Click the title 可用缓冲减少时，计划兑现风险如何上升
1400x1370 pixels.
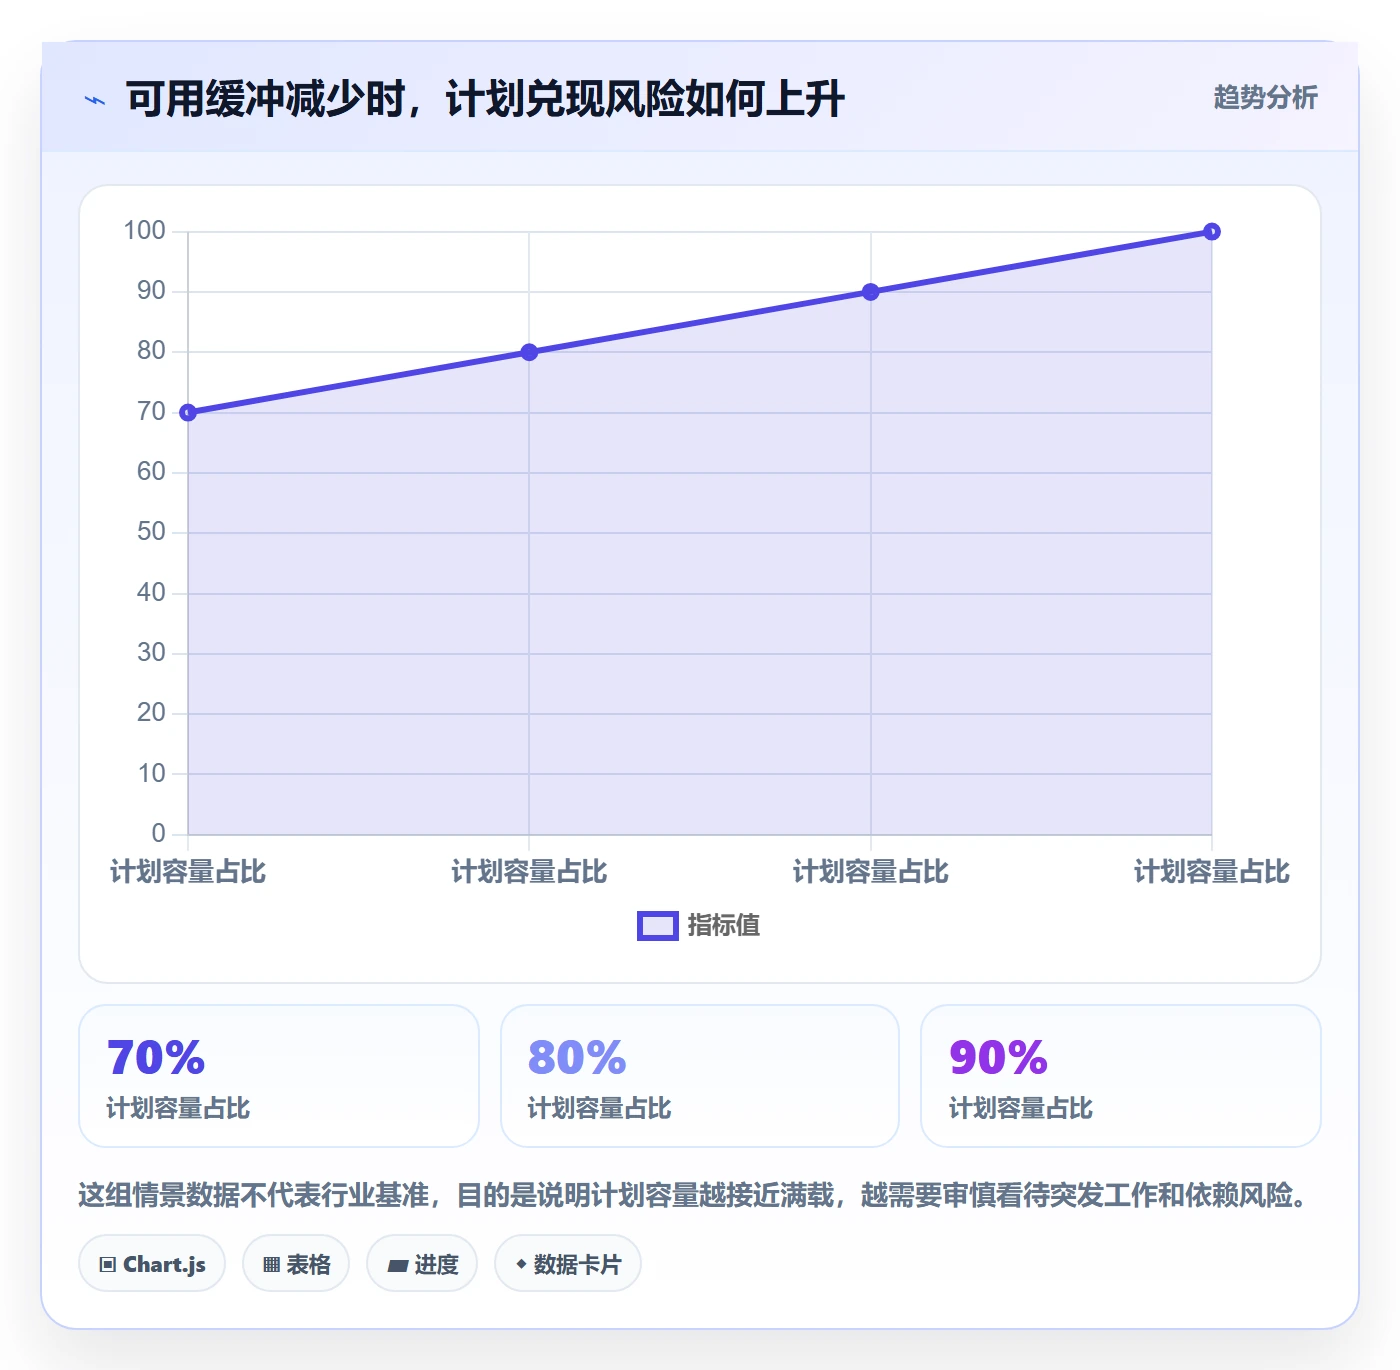point(485,99)
